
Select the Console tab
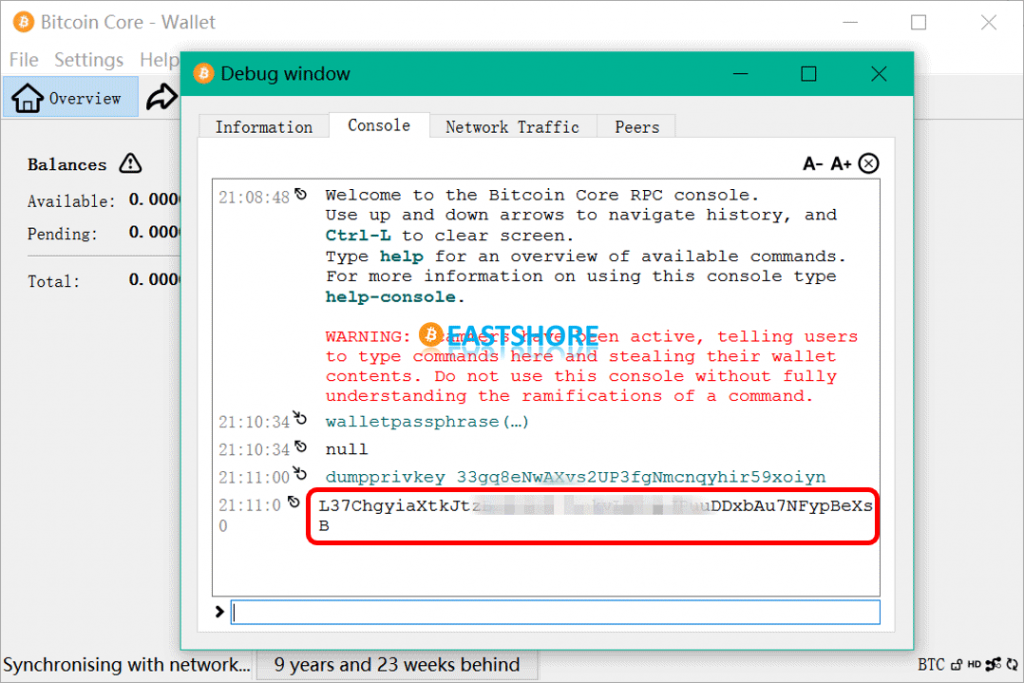[379, 125]
